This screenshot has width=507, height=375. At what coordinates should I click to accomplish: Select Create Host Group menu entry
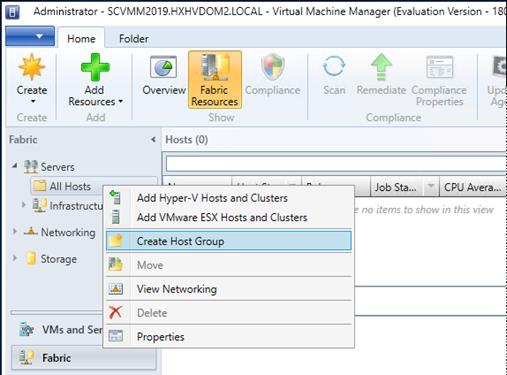coord(229,241)
